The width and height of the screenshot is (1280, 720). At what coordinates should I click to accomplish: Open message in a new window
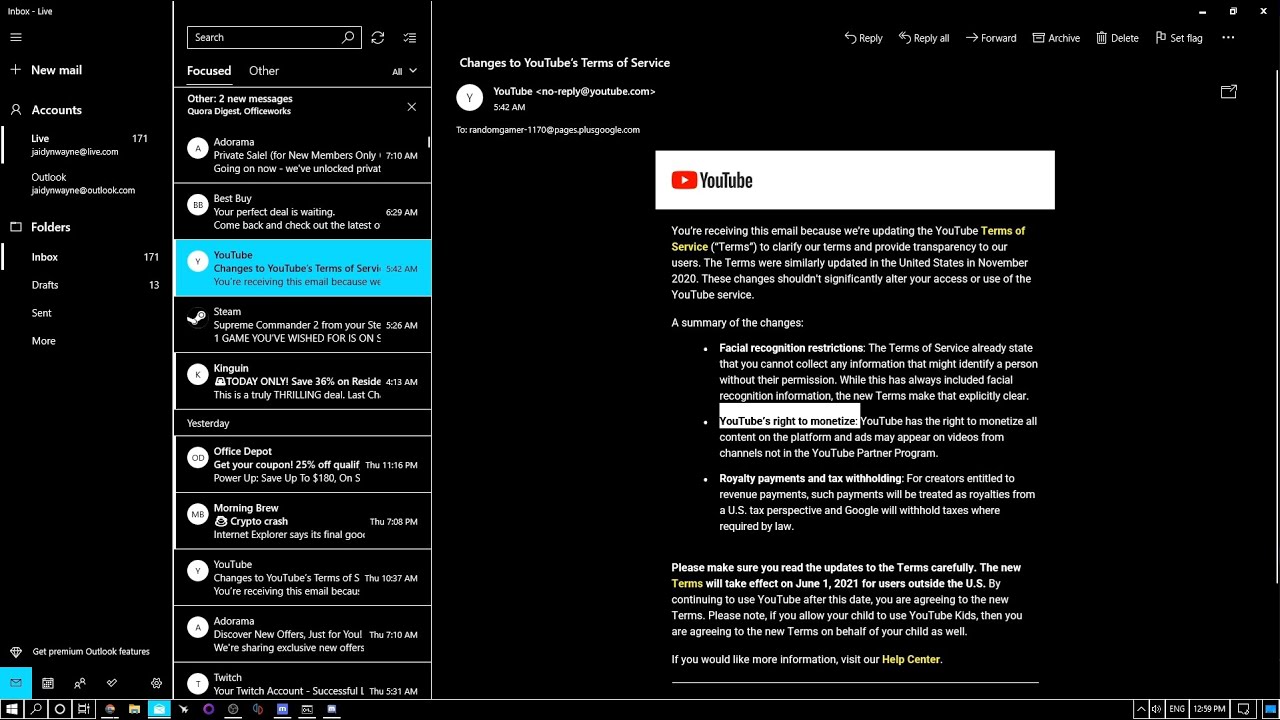point(1229,92)
